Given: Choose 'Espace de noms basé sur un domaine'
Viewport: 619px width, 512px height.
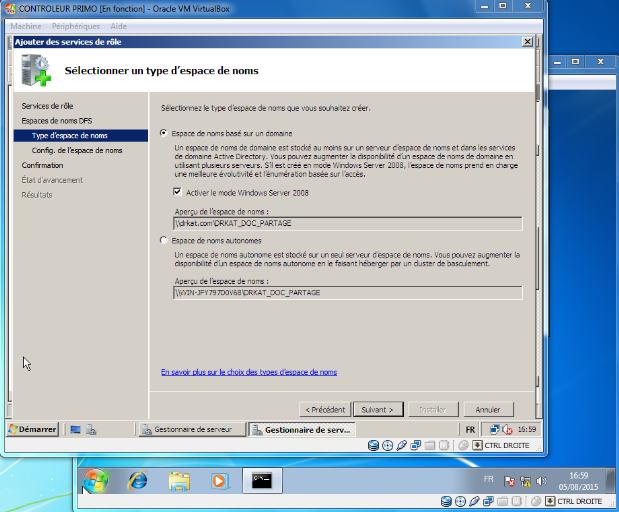Looking at the screenshot, I should point(163,133).
